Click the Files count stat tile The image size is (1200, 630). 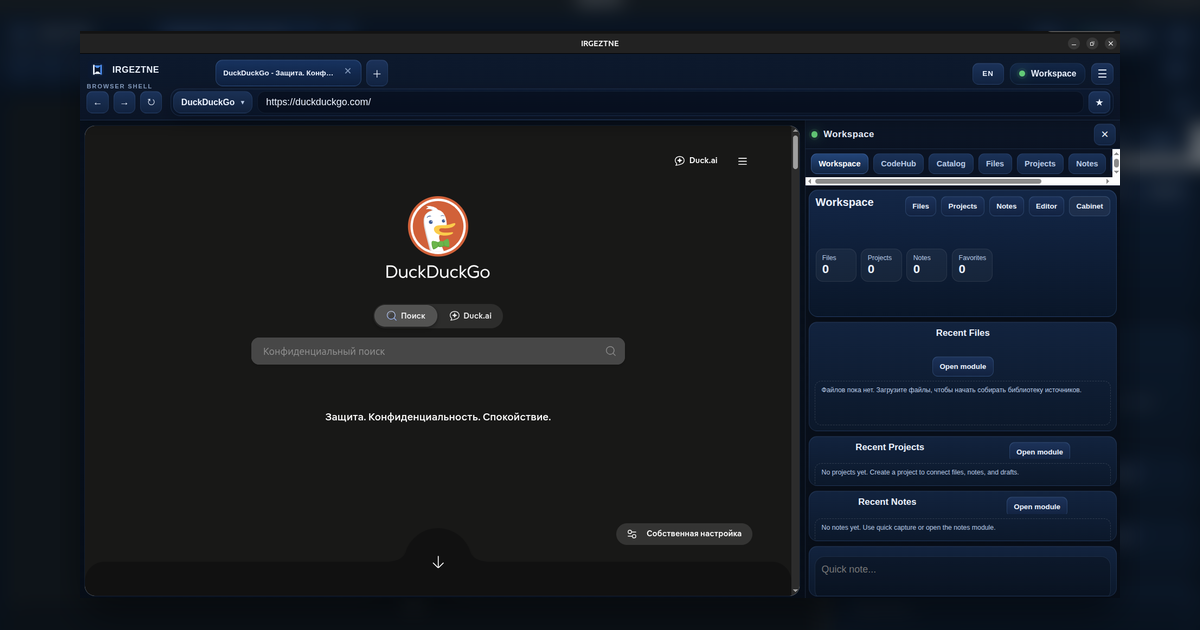[x=836, y=265]
